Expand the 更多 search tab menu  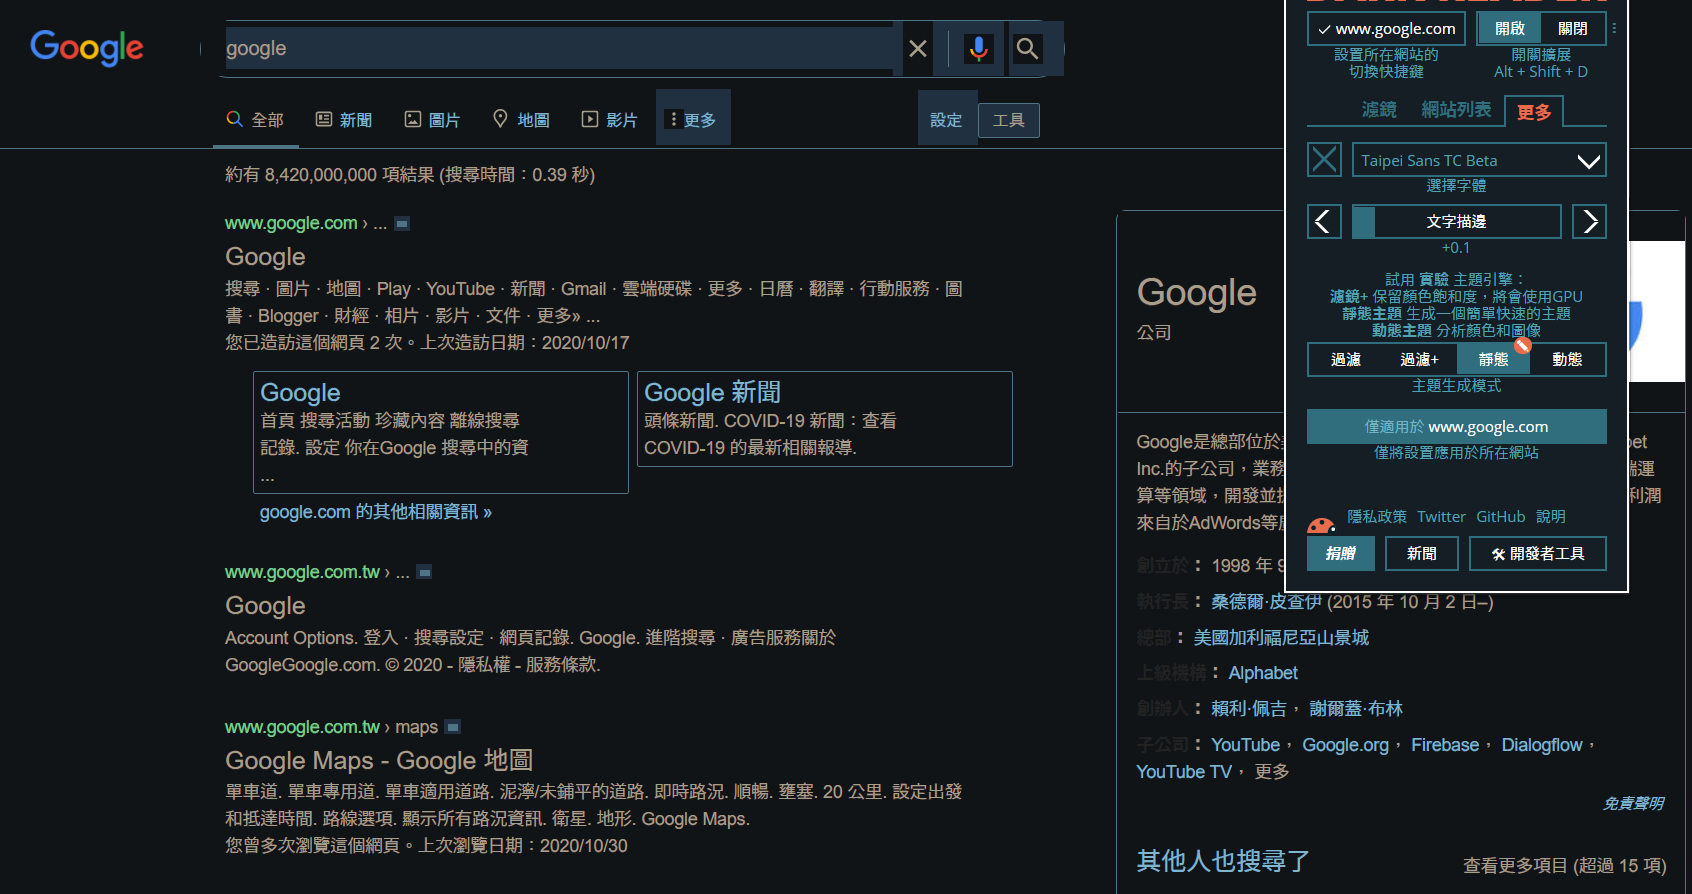click(693, 119)
